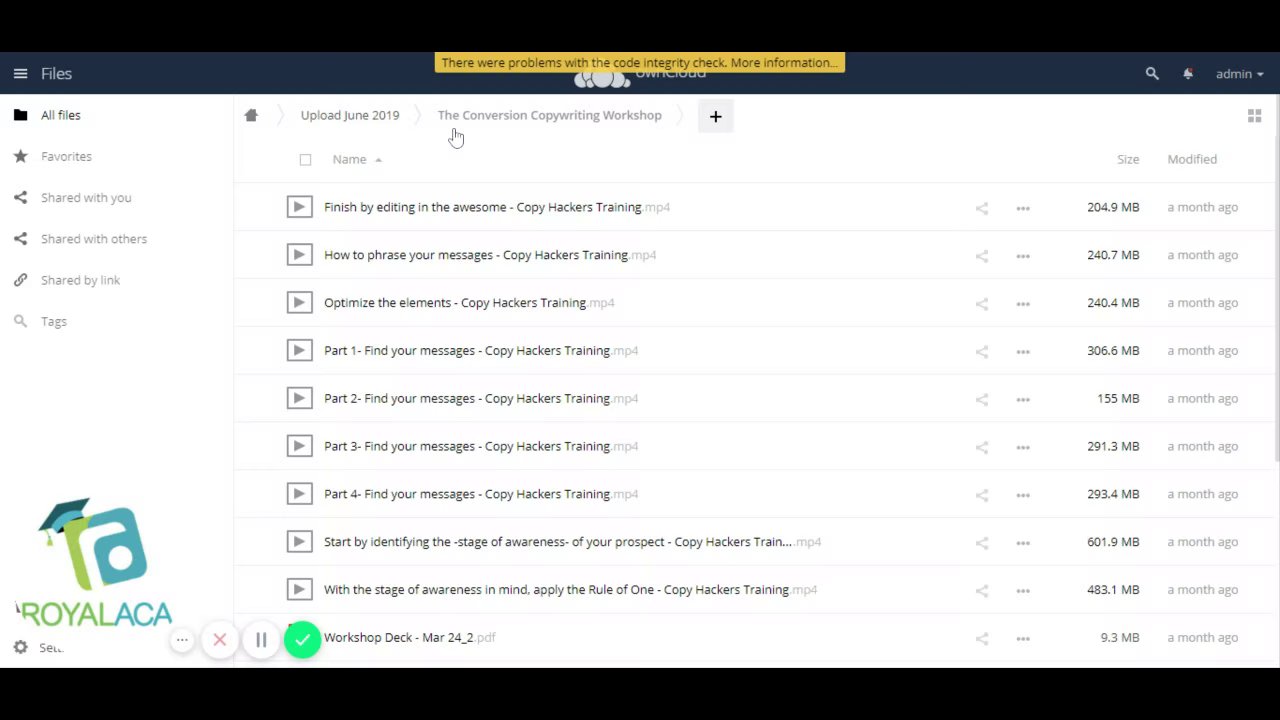Share Part 4- Find your messages file
Screen dimensions: 1280x720
tap(982, 495)
